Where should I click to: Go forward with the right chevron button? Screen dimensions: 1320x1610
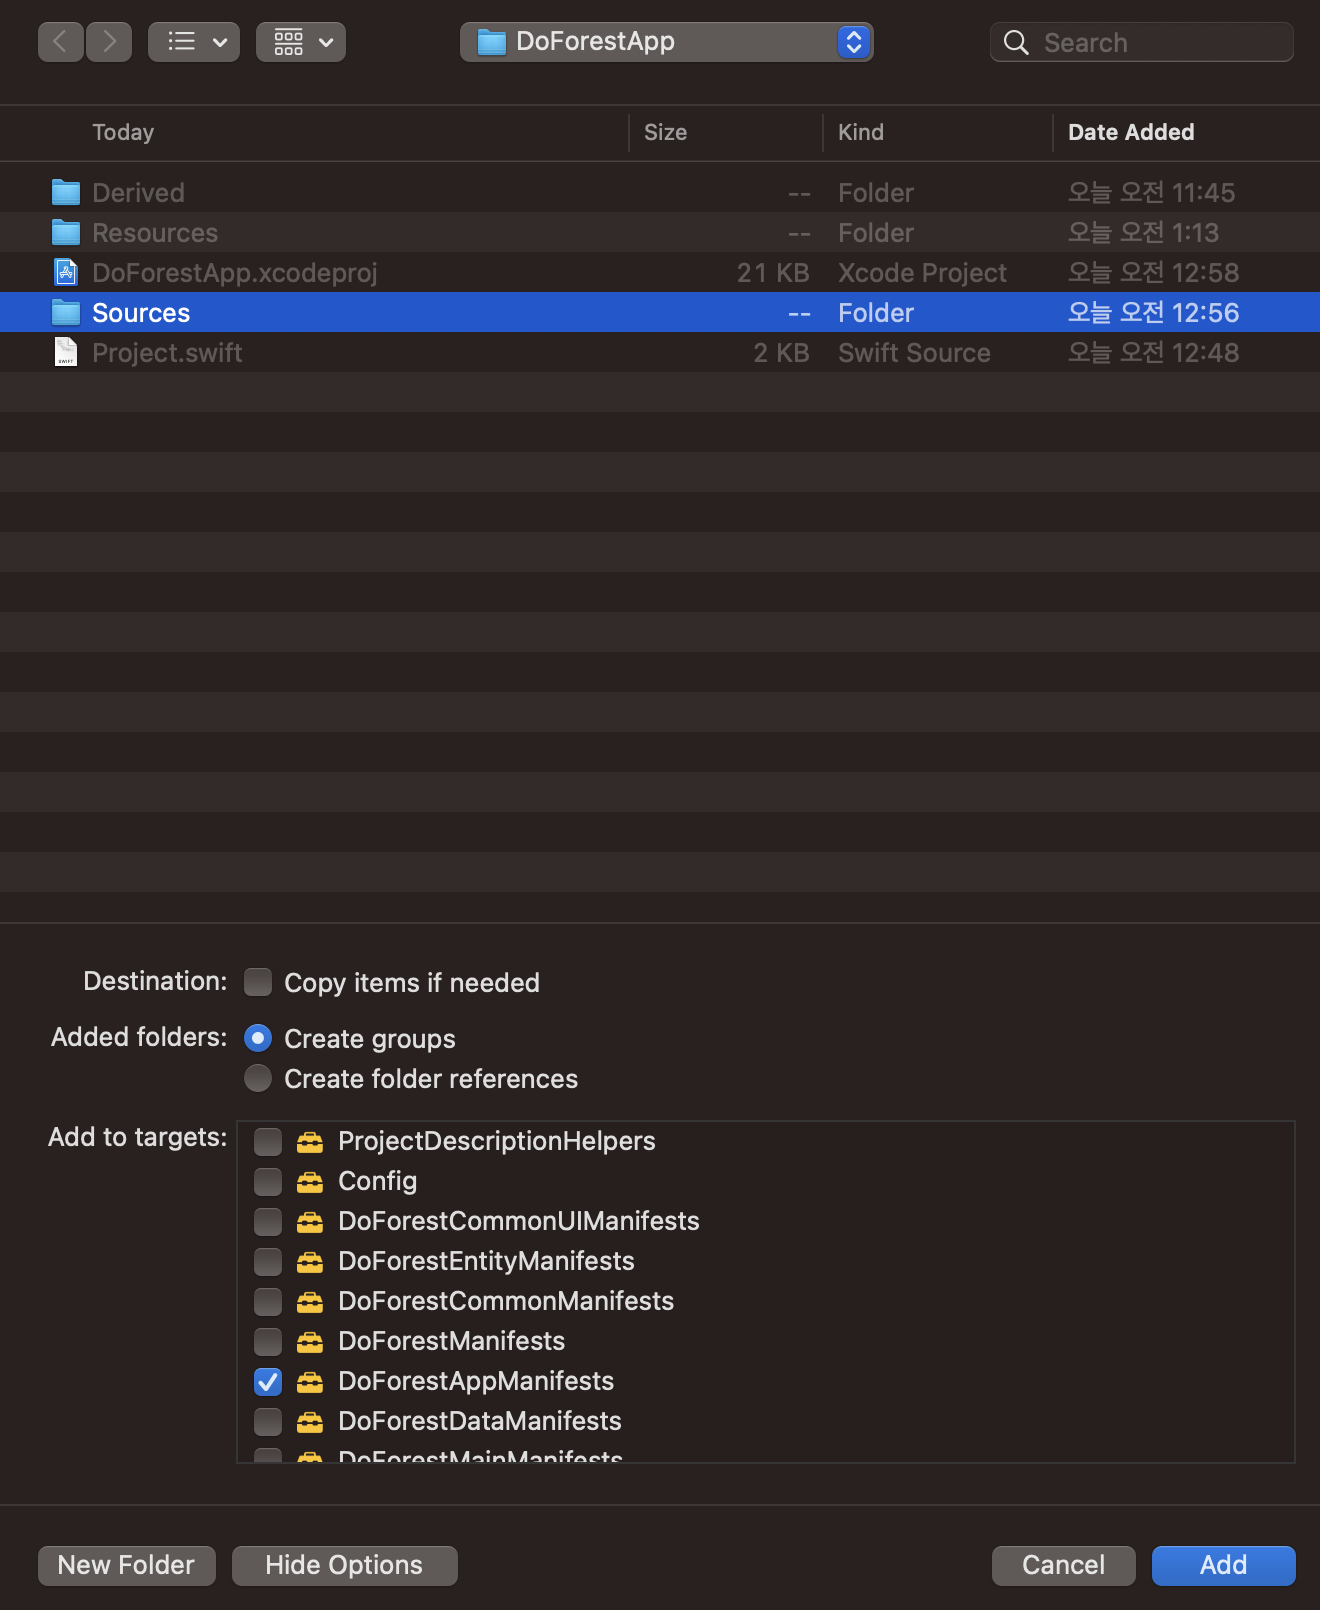tap(109, 42)
